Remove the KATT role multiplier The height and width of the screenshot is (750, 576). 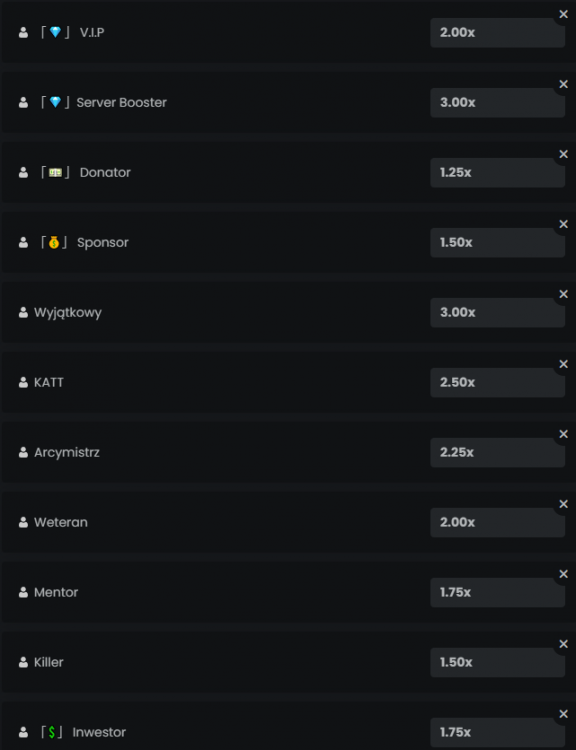coord(563,364)
